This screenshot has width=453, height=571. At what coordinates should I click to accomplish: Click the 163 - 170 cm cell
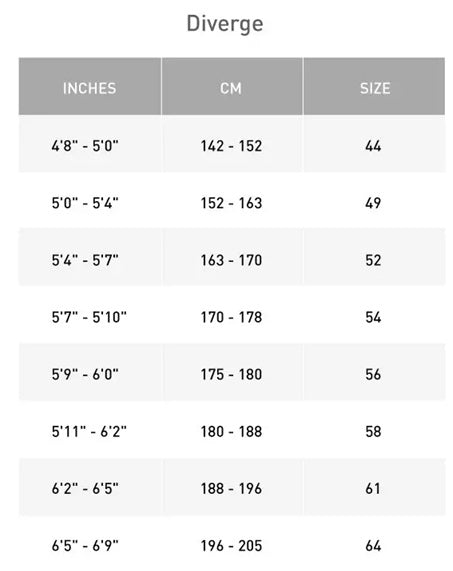point(231,260)
